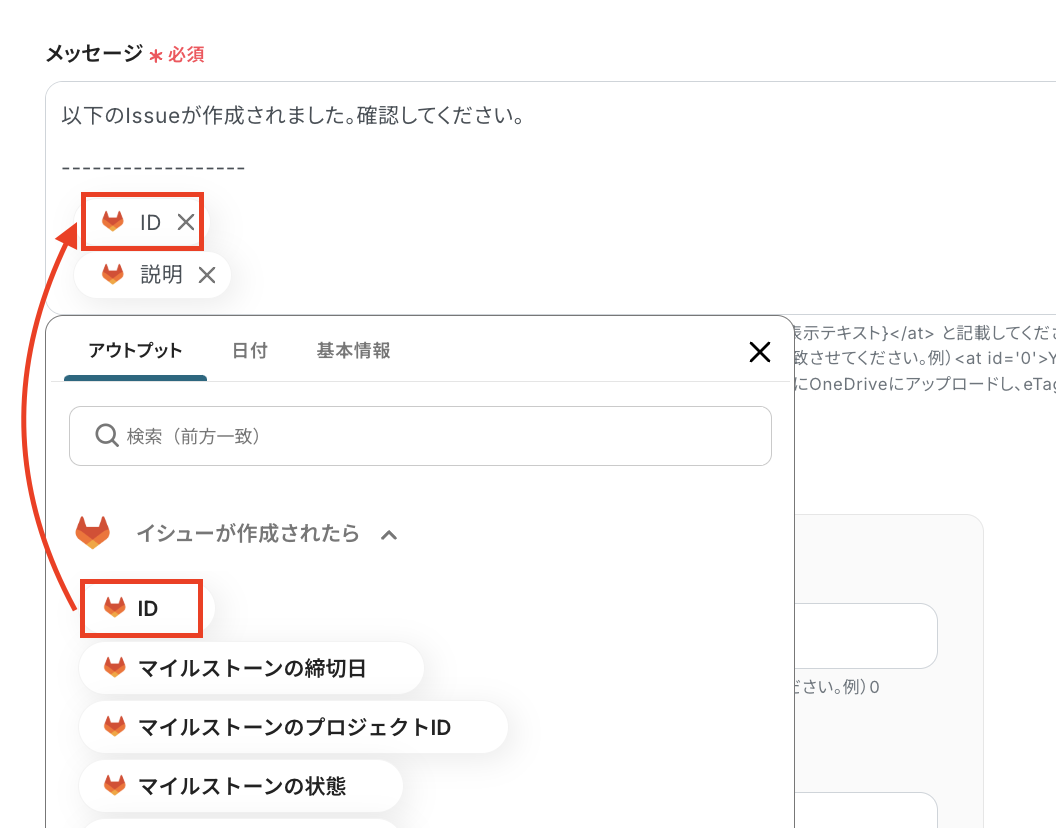Remove the 説明 tag from the message
Viewport: 1056px width, 828px height.
[x=207, y=275]
